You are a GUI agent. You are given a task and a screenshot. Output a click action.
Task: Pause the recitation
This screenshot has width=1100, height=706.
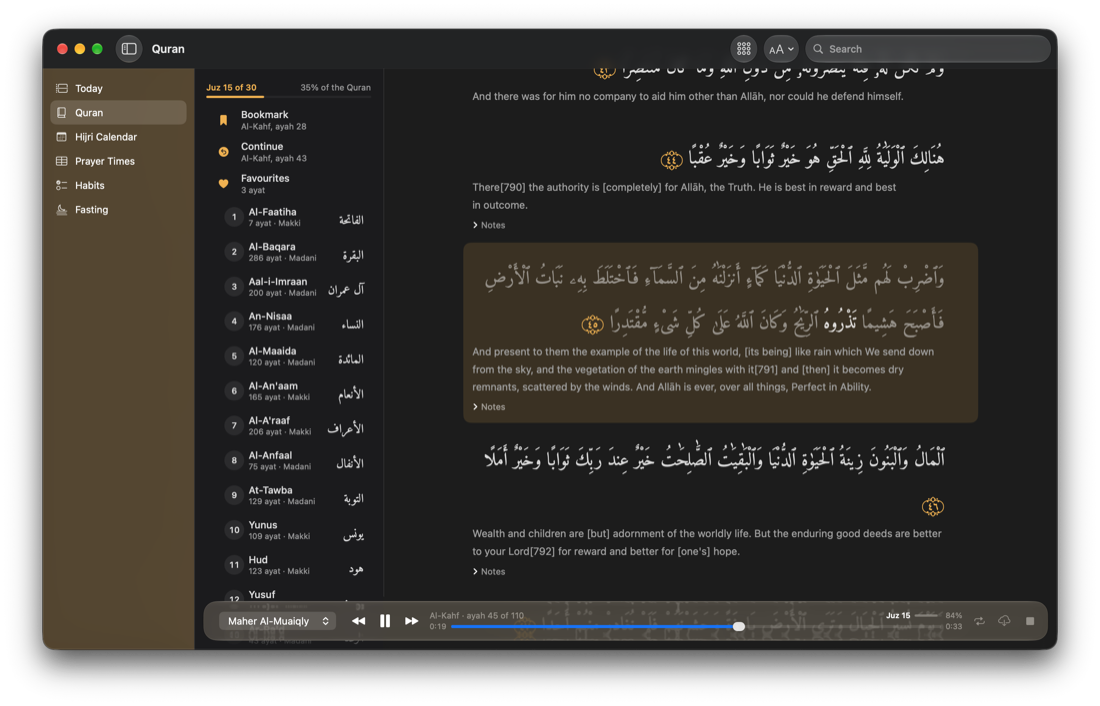[385, 621]
